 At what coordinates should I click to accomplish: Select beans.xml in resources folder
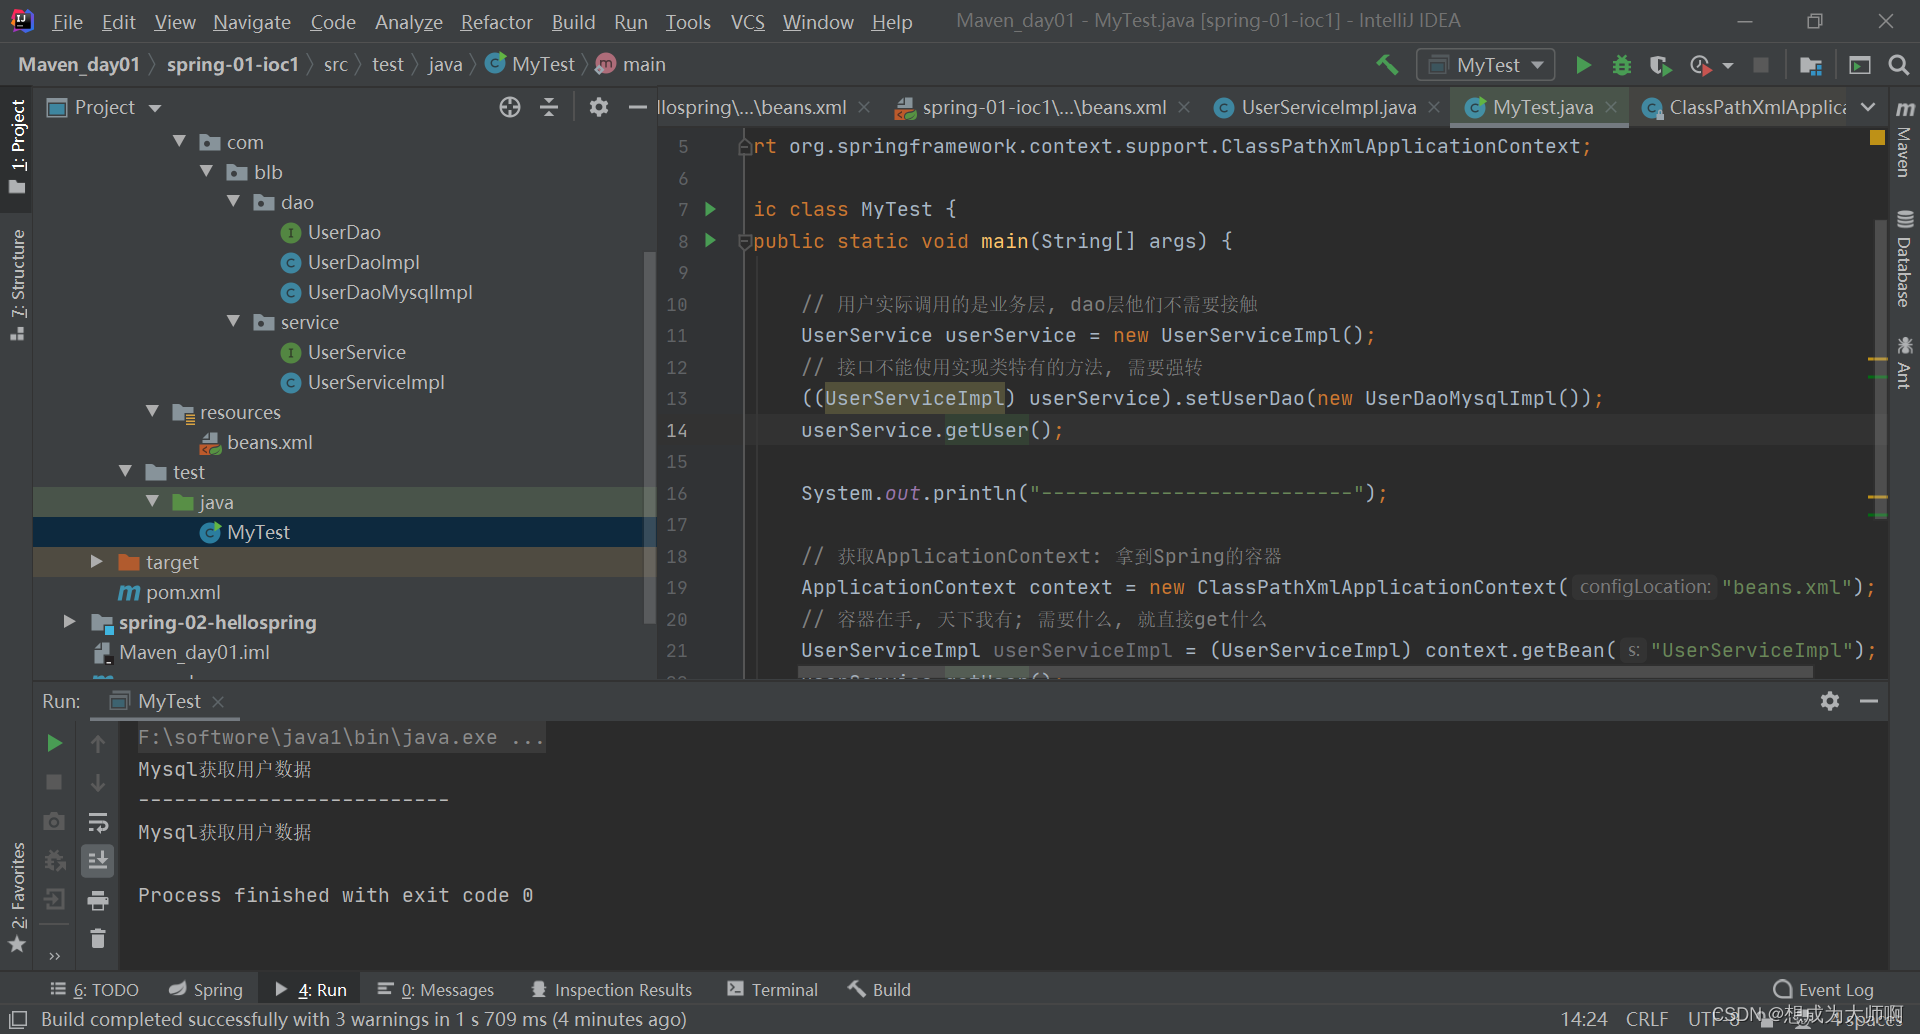click(x=269, y=442)
